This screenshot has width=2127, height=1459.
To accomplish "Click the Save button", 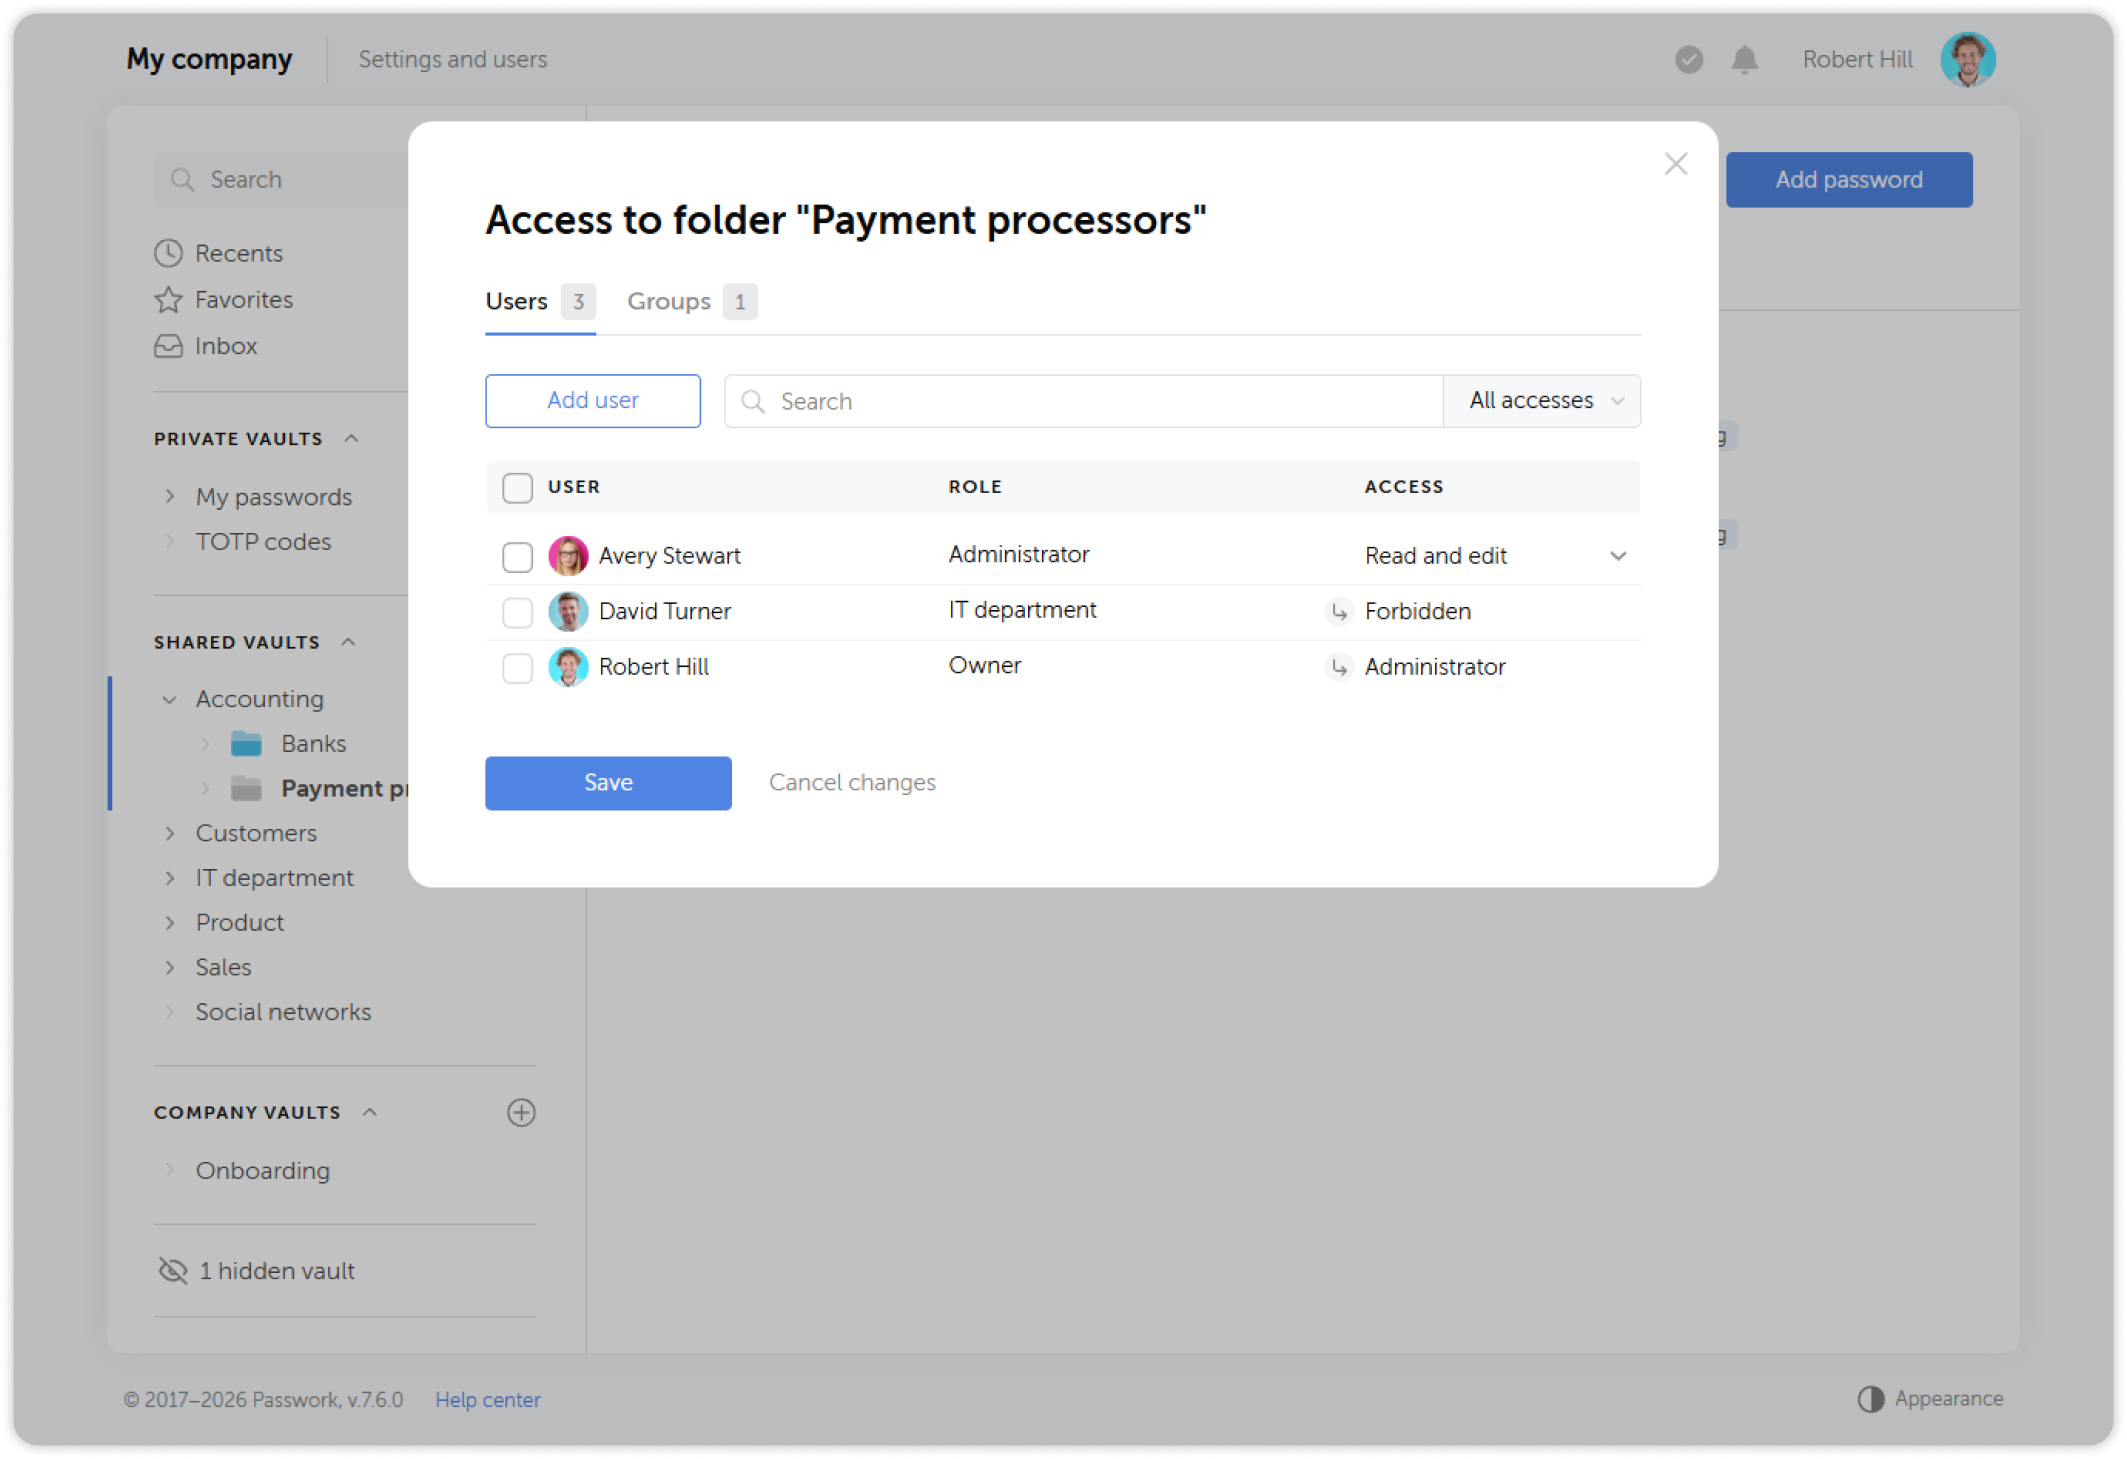I will tap(608, 783).
